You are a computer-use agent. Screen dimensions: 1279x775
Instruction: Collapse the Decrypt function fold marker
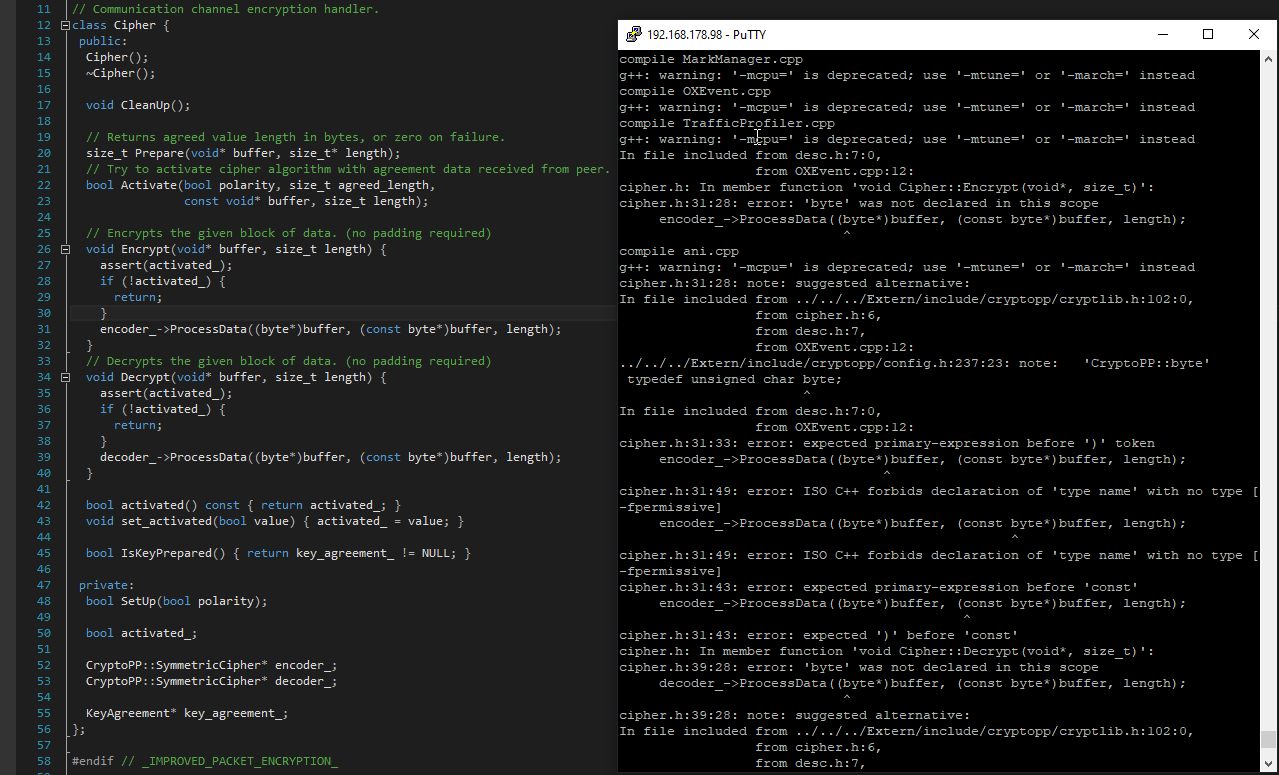[65, 377]
